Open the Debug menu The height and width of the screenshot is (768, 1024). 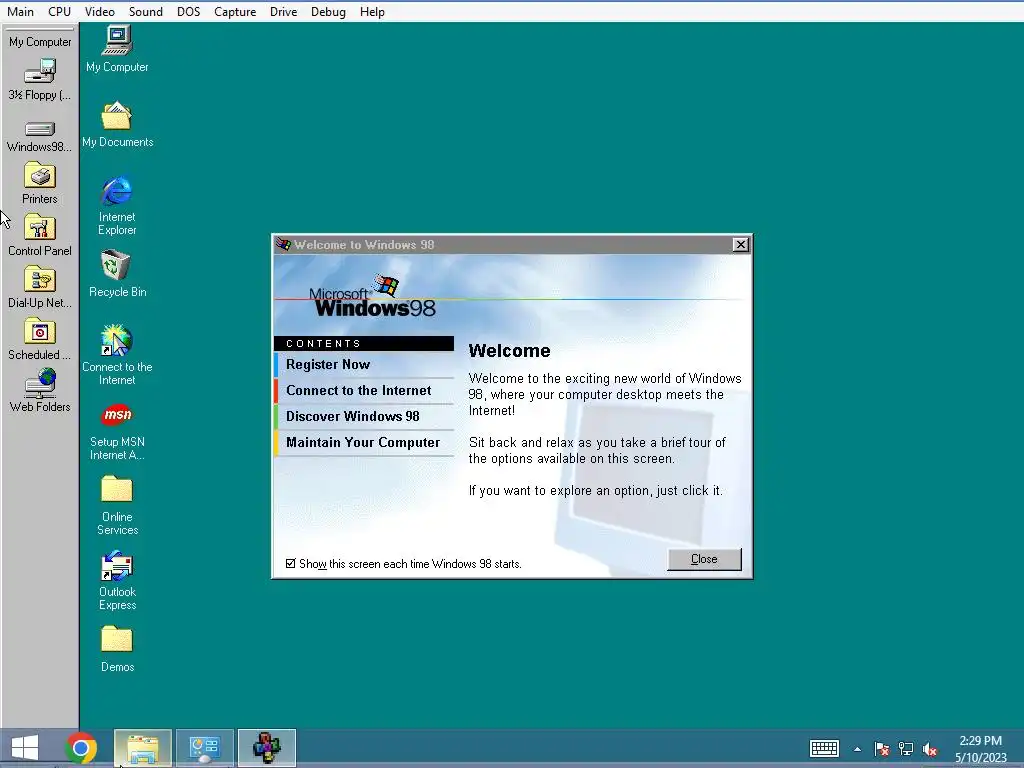[x=328, y=12]
